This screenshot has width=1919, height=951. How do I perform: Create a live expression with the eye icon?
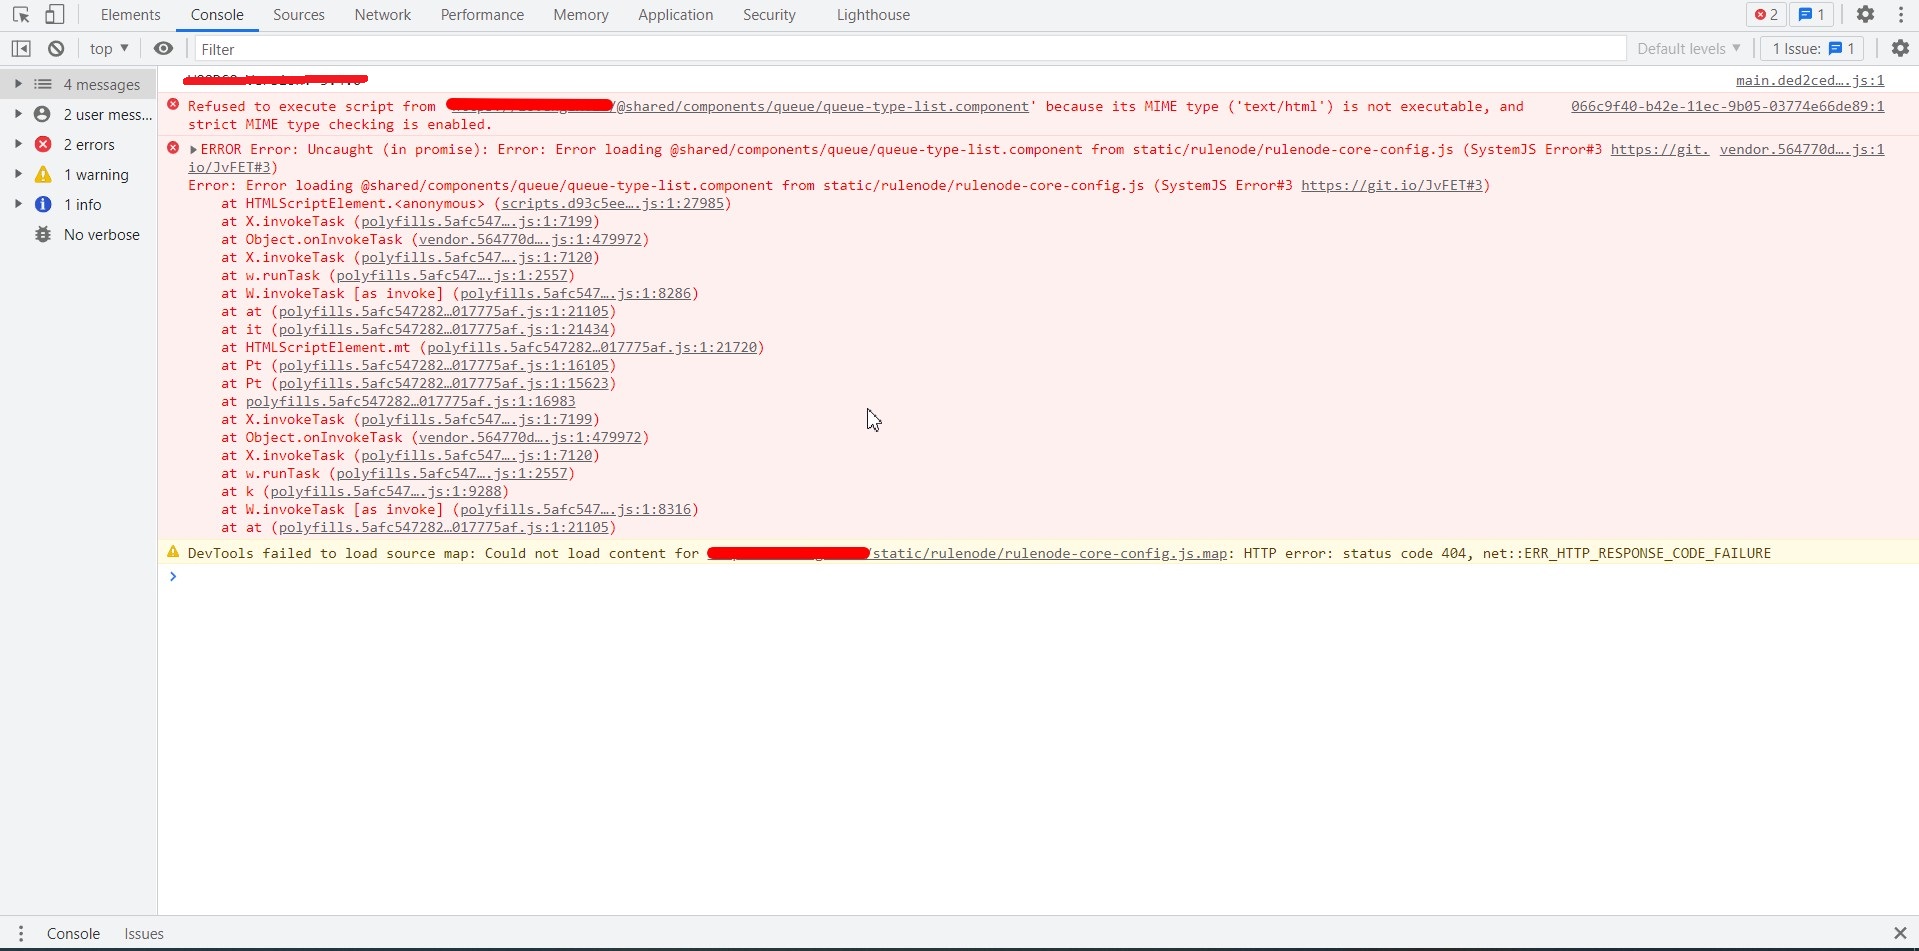click(164, 48)
